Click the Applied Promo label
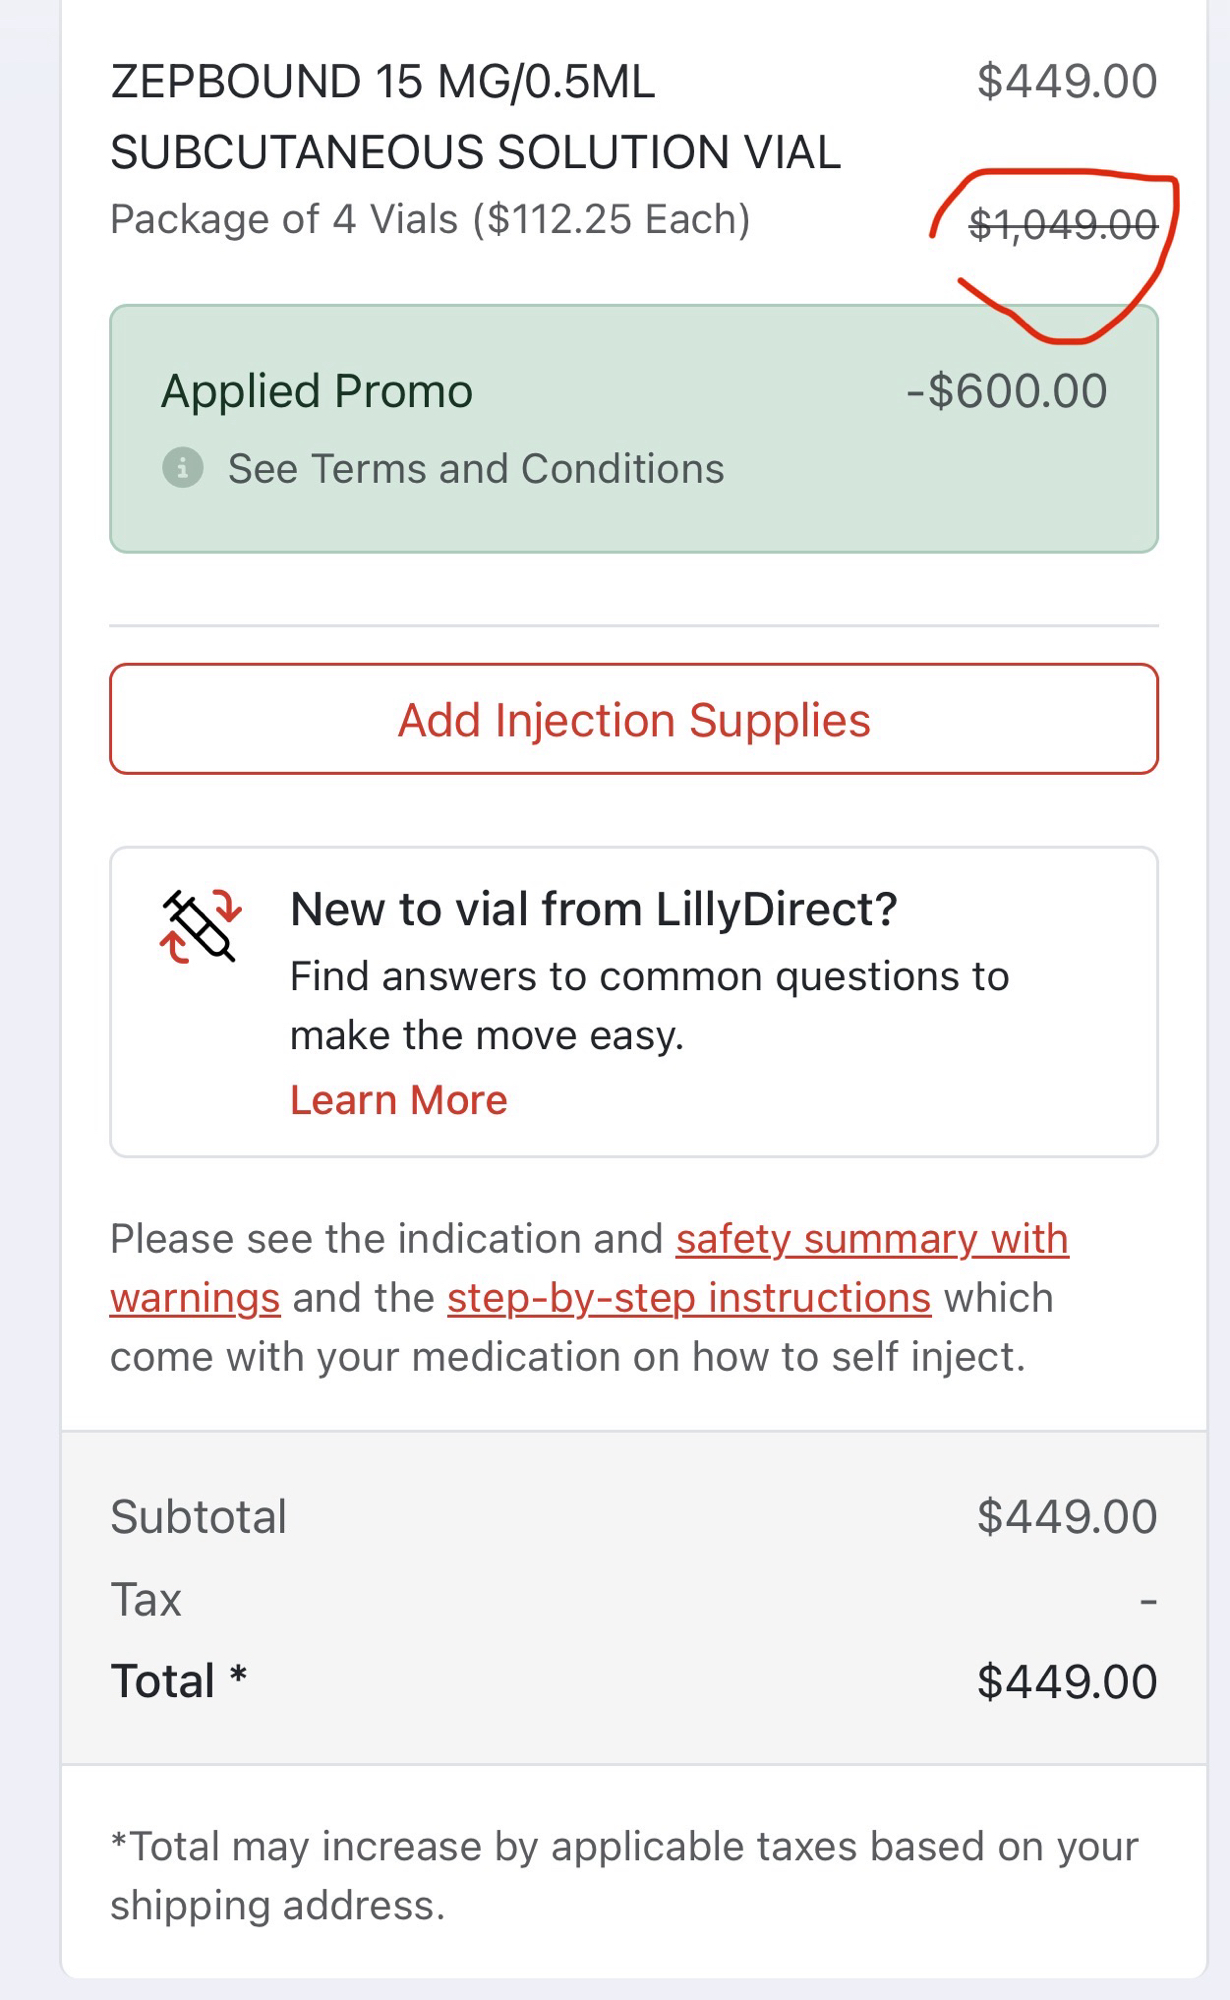The image size is (1230, 2000). pyautogui.click(x=316, y=391)
